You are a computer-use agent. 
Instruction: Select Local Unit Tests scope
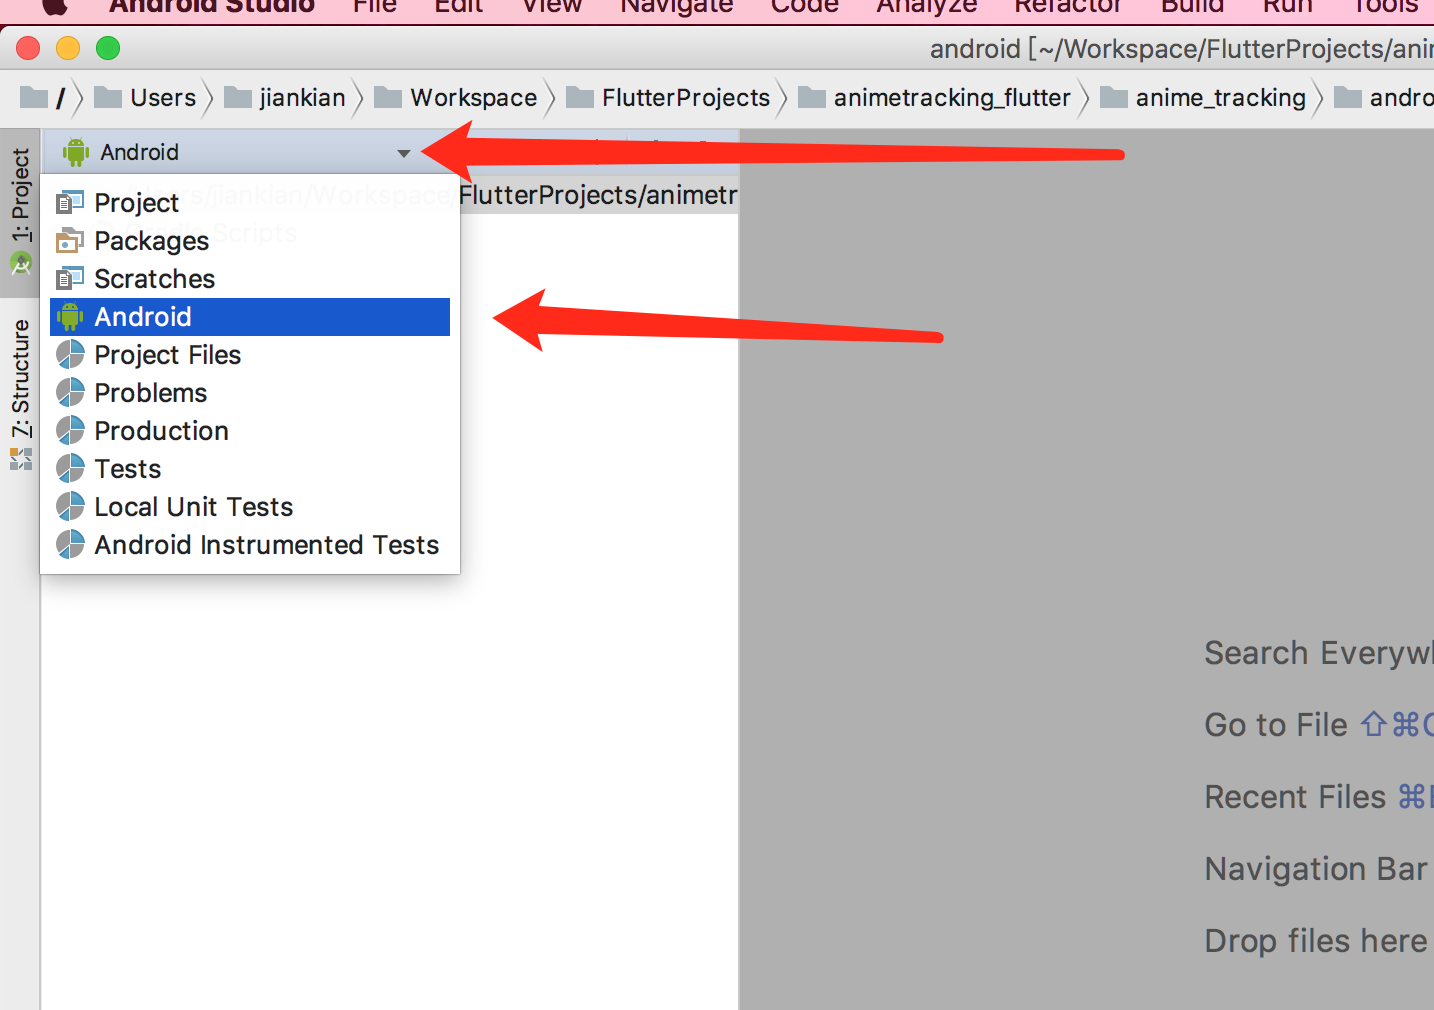(x=250, y=507)
